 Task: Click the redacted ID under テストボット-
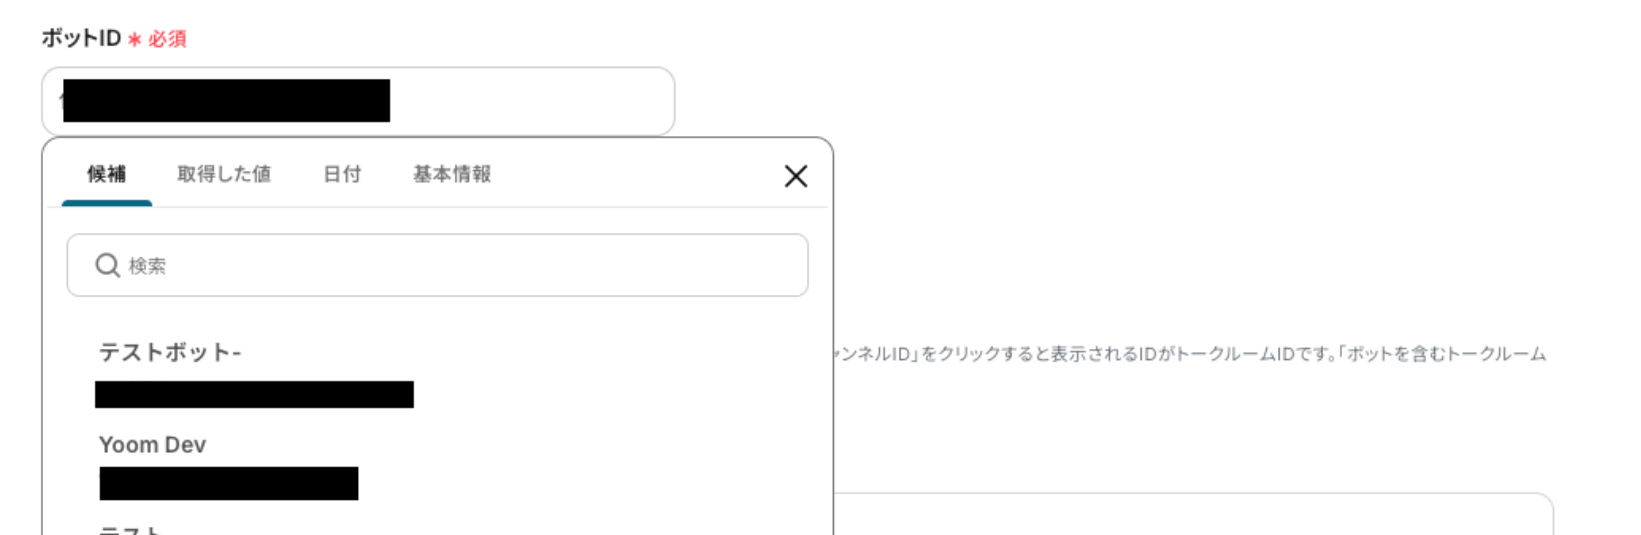pos(254,394)
